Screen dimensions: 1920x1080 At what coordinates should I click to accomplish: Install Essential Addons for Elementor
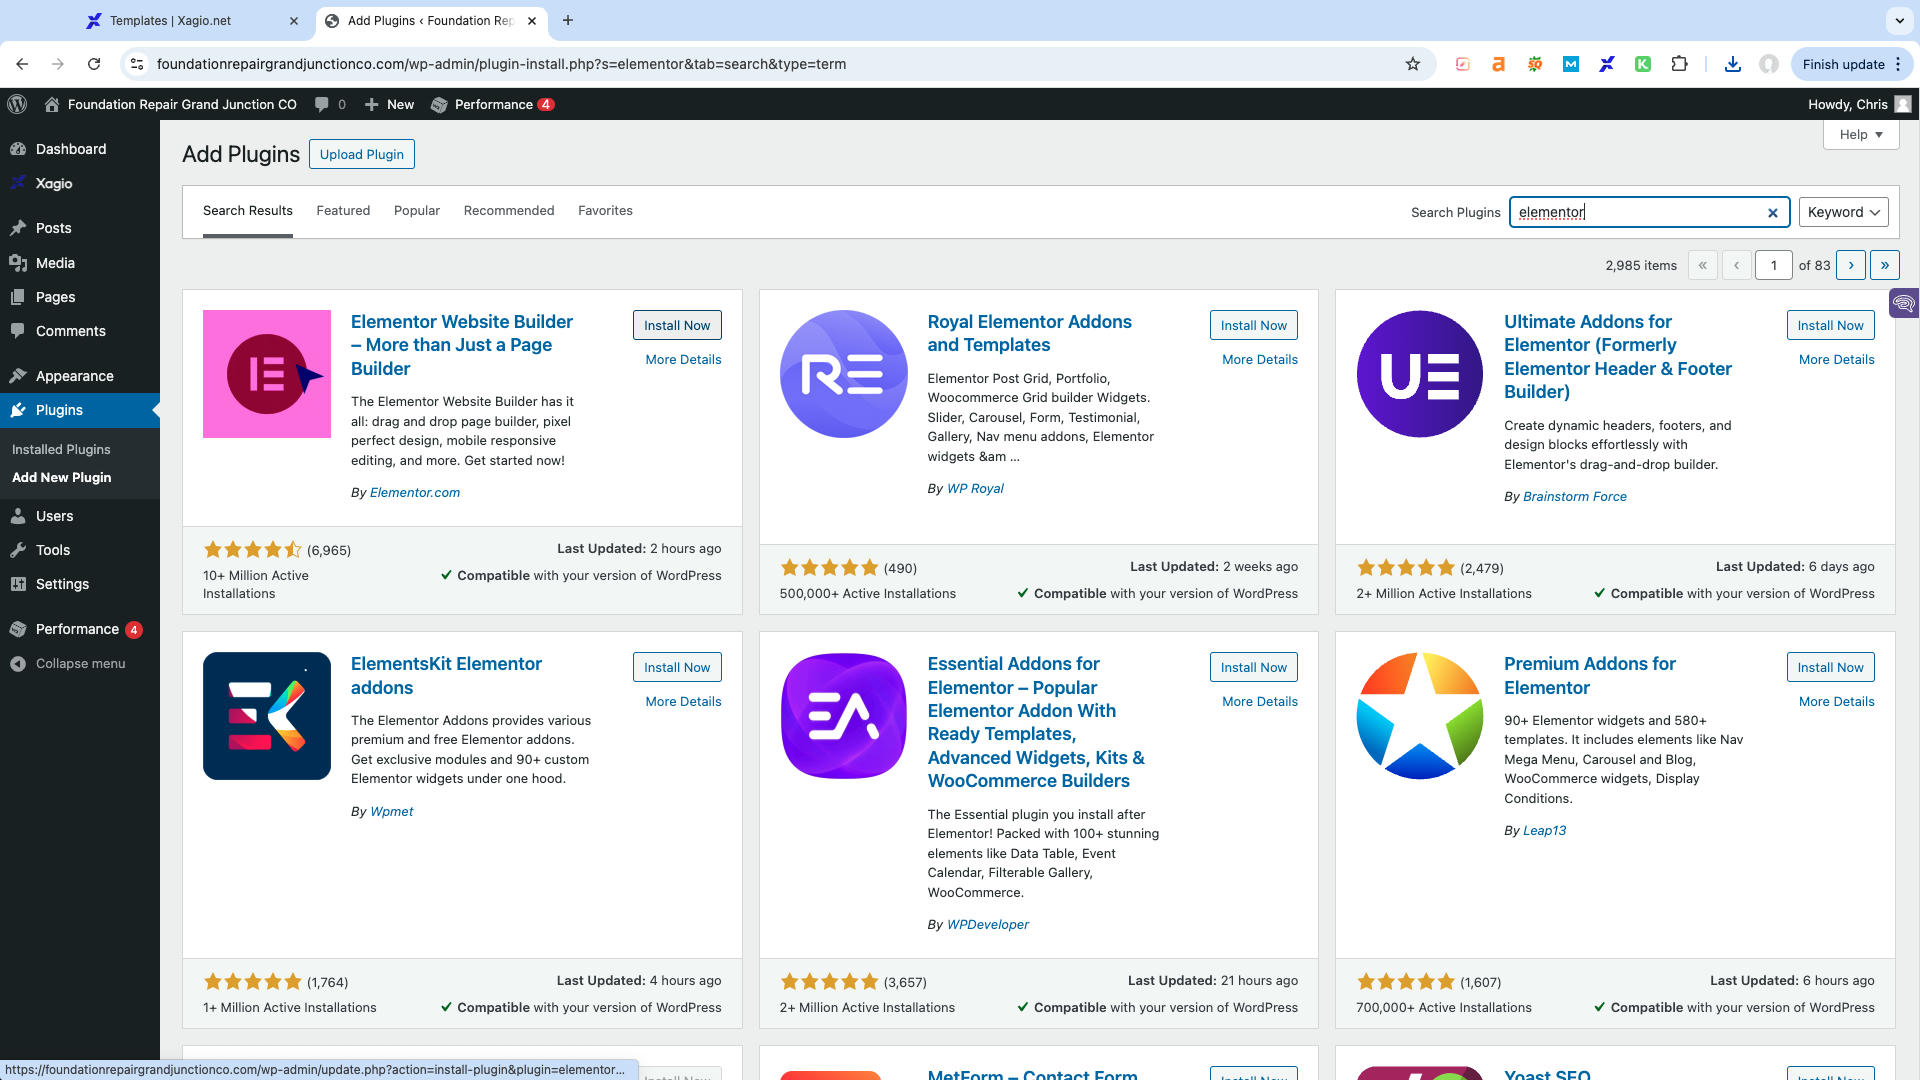pyautogui.click(x=1254, y=667)
